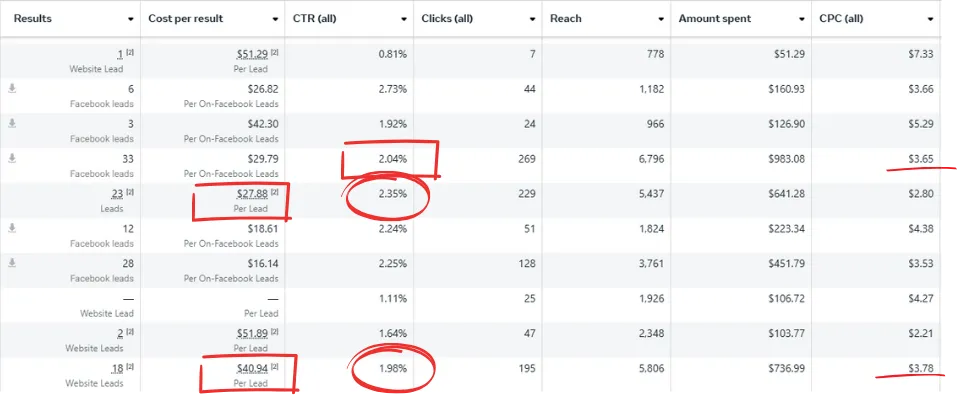Screen dimensions: 957x395
Task: Click the $51.89 cost per result link
Action: [x=251, y=333]
